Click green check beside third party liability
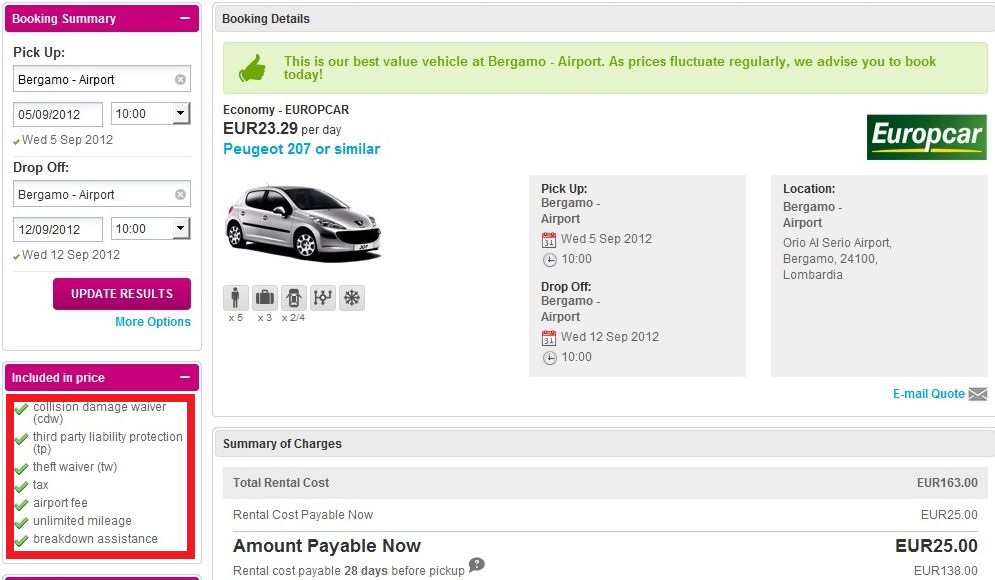Screen dimensions: 995x580 [22, 438]
